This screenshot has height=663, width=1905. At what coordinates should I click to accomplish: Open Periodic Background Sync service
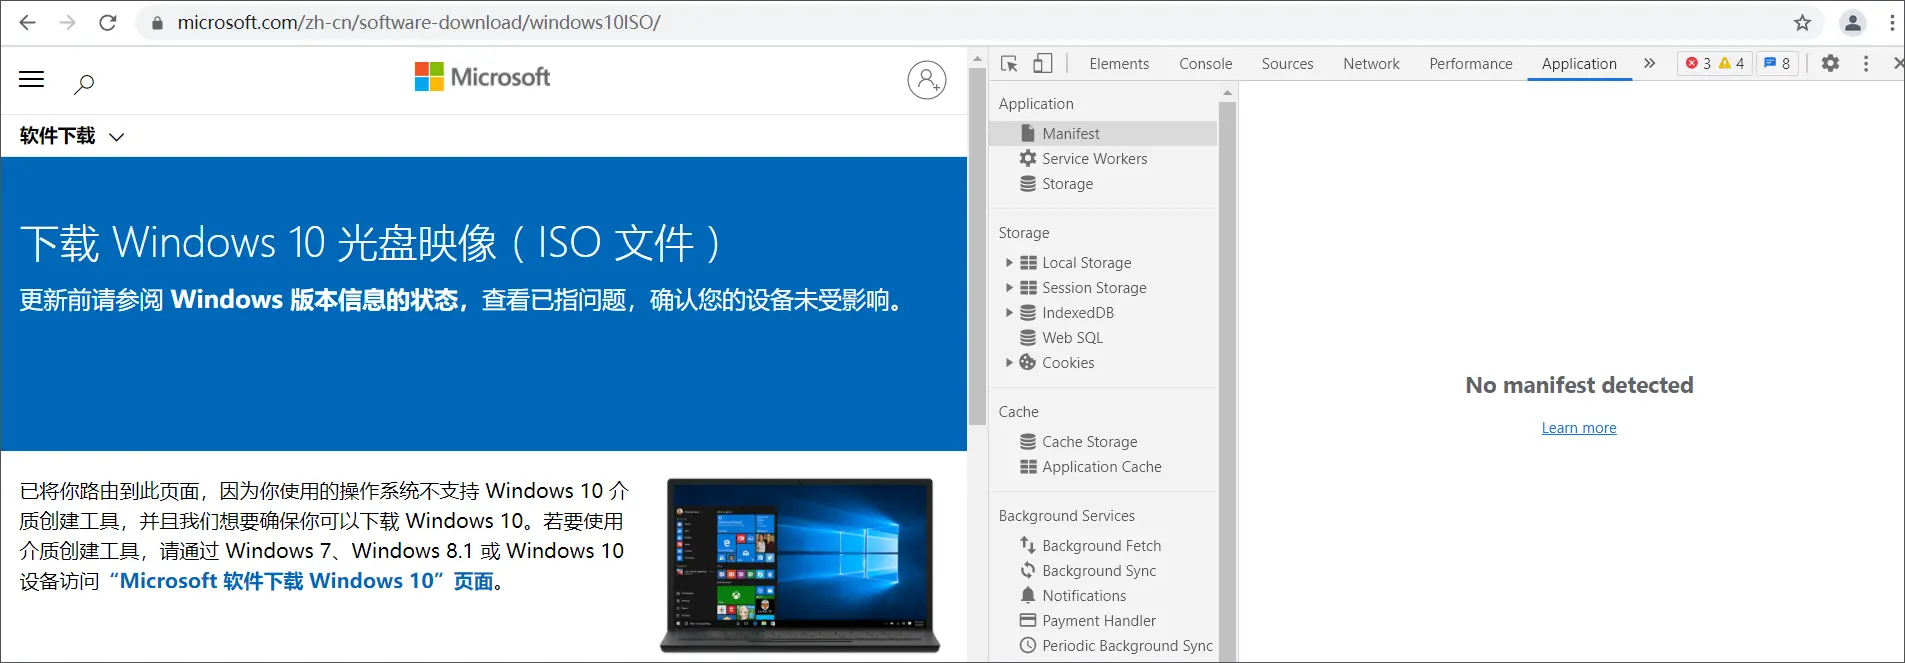tap(1127, 645)
